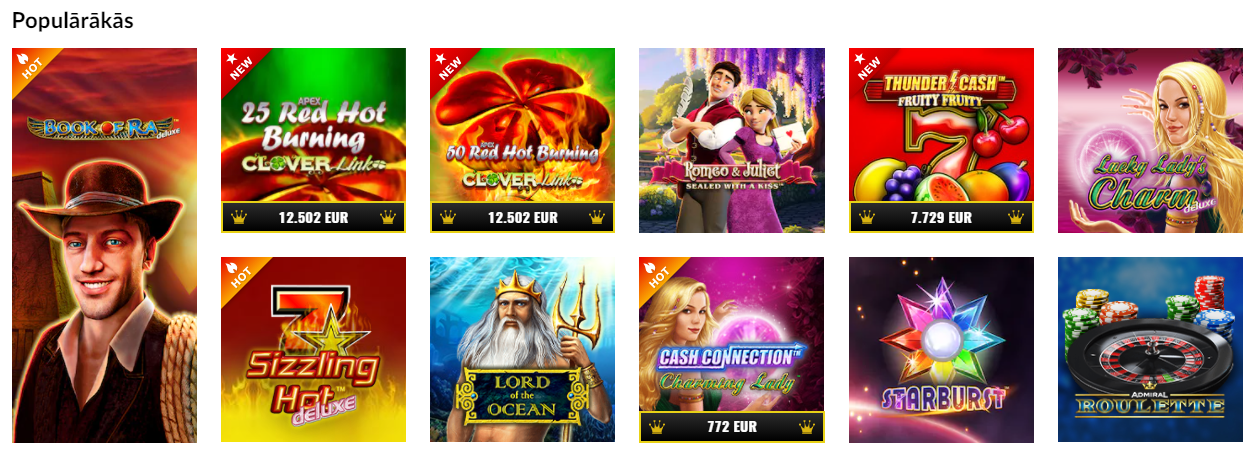1255x459 pixels.
Task: Click the NEW badge on 50 Red Hot Burning
Action: (446, 65)
